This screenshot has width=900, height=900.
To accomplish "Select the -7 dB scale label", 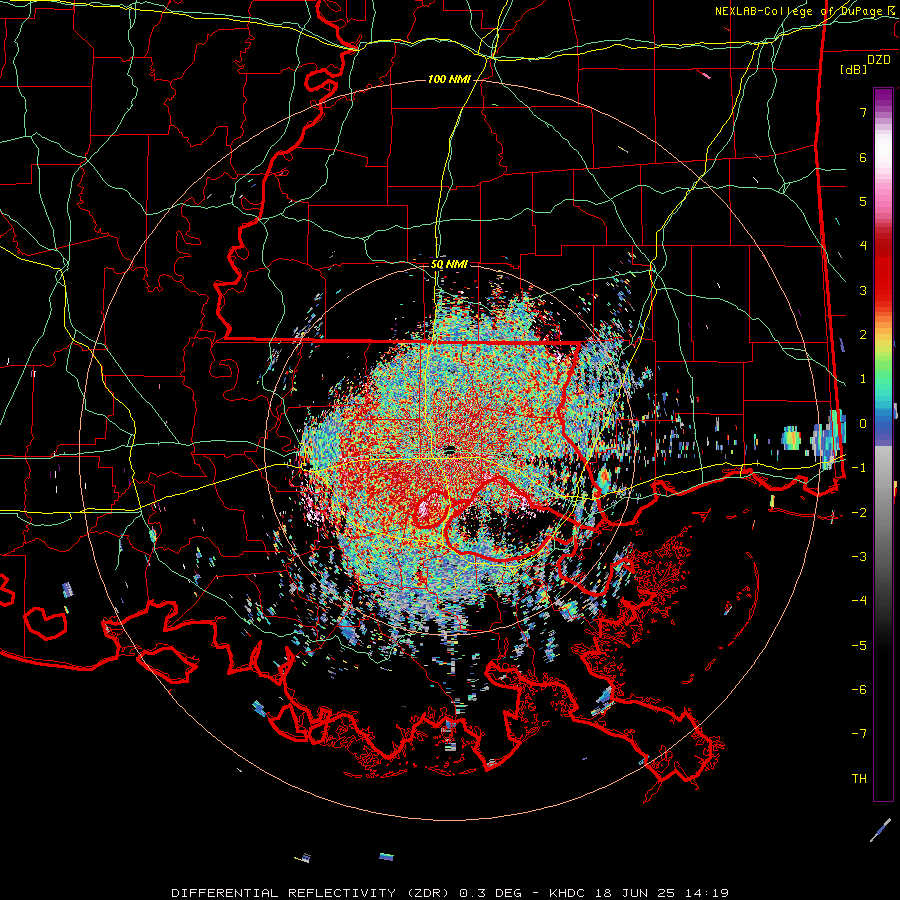I will coord(859,734).
